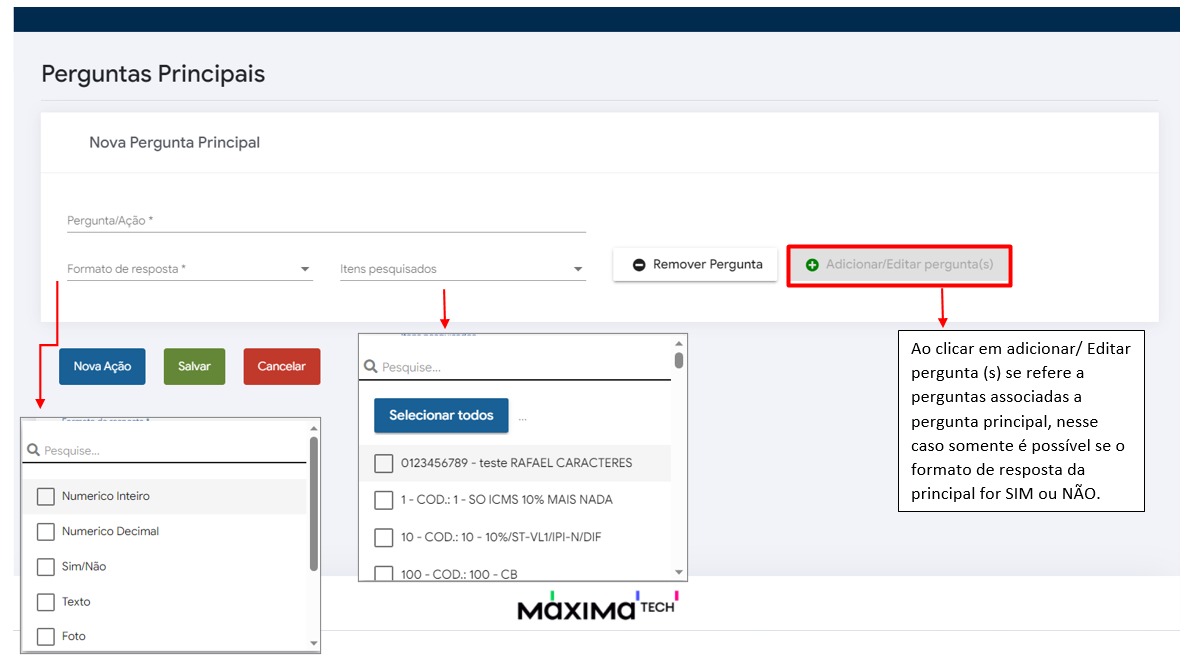Click the red Cancelar button

point(281,367)
